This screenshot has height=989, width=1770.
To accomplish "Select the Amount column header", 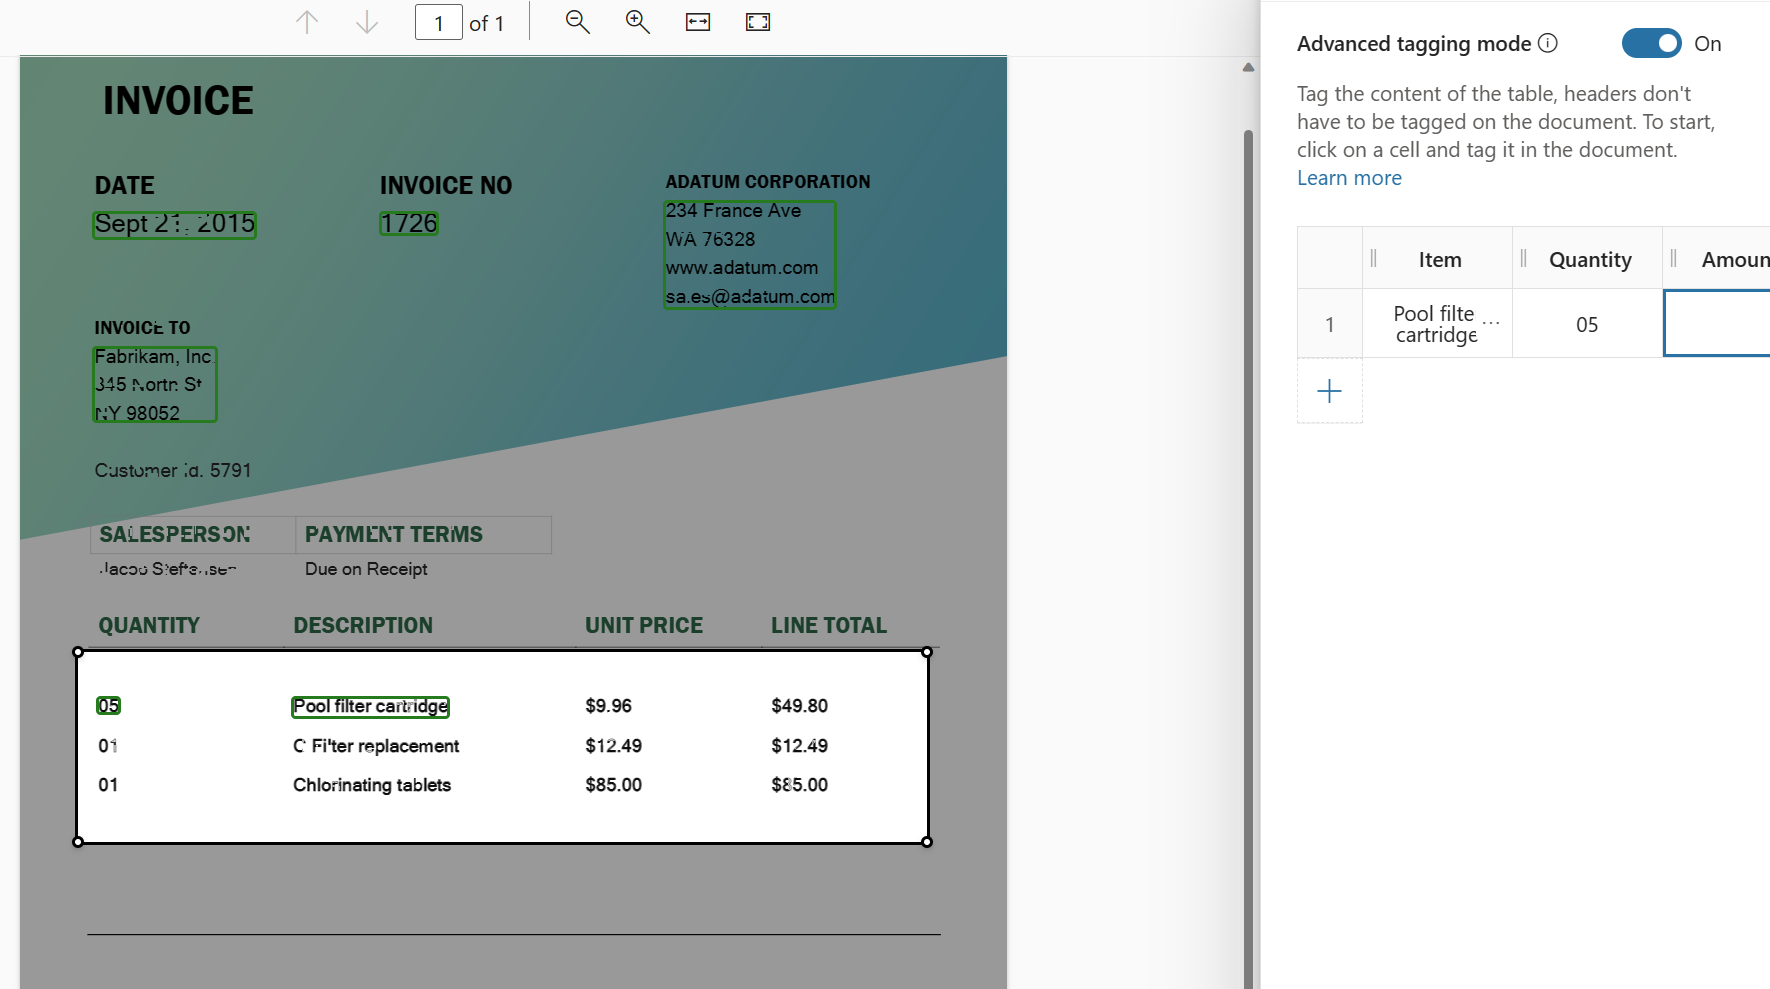I will (x=1717, y=260).
